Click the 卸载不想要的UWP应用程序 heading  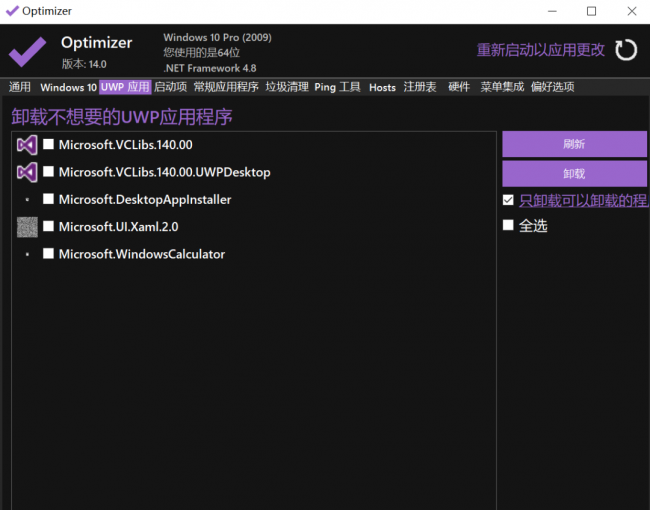coord(122,117)
